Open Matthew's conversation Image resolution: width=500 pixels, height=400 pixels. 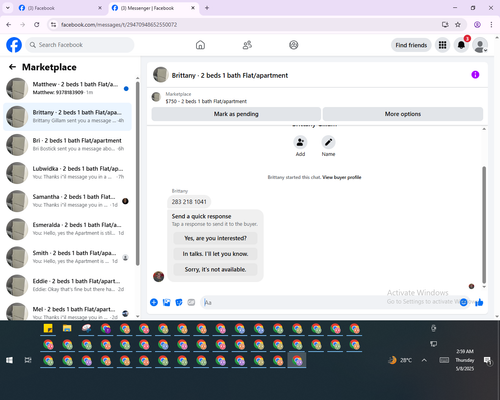68,88
